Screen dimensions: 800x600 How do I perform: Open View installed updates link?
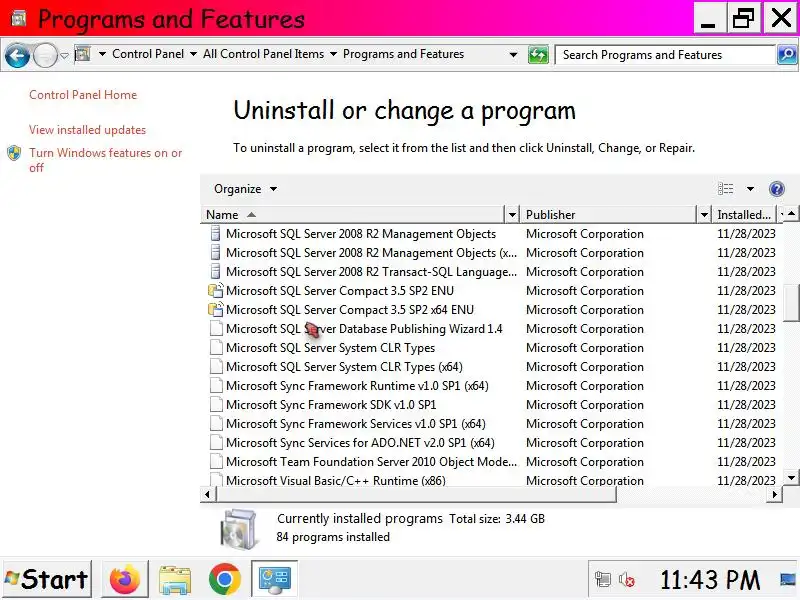coord(87,130)
